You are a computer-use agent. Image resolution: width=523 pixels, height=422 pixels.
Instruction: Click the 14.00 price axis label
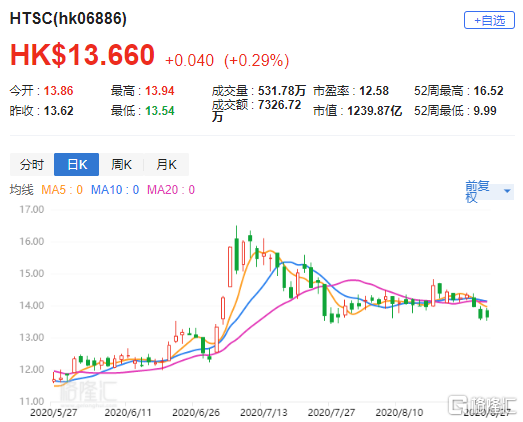click(32, 306)
